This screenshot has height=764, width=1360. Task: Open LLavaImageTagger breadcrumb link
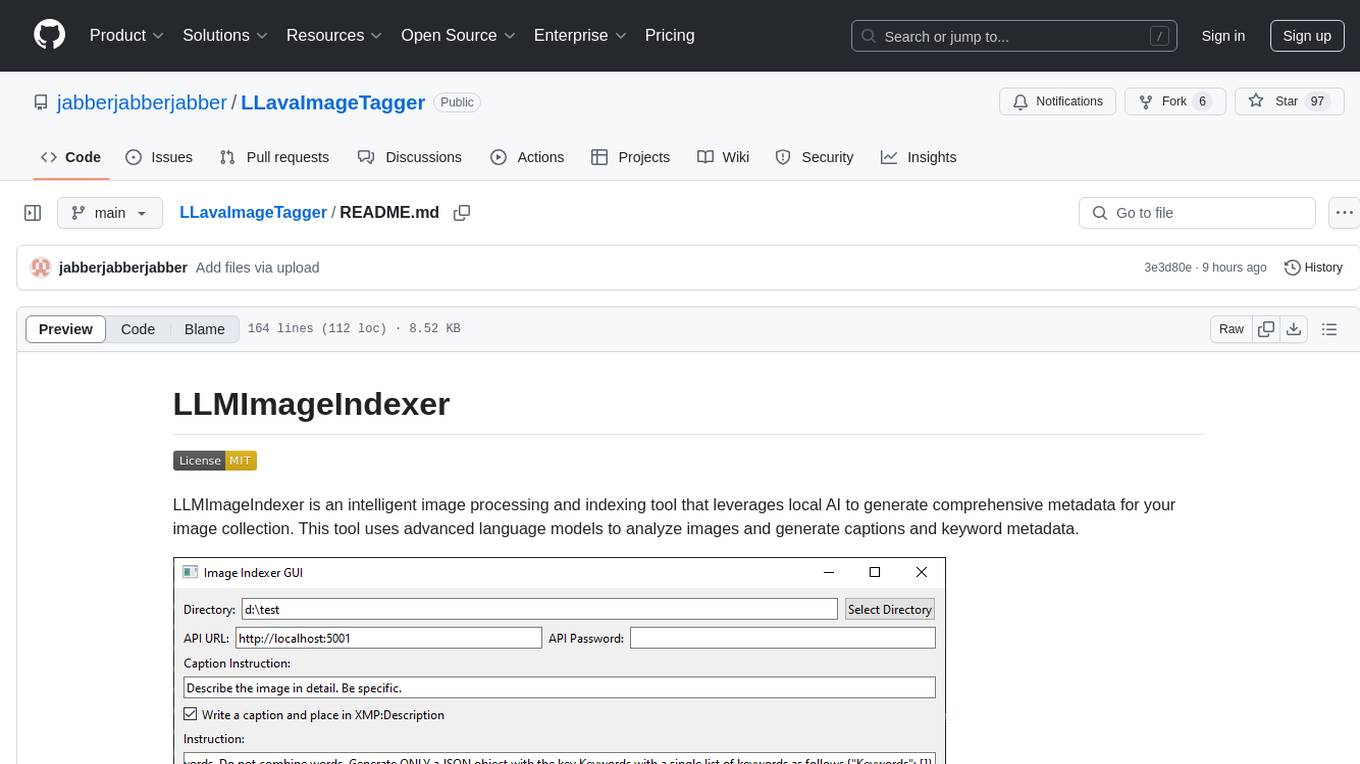253,212
